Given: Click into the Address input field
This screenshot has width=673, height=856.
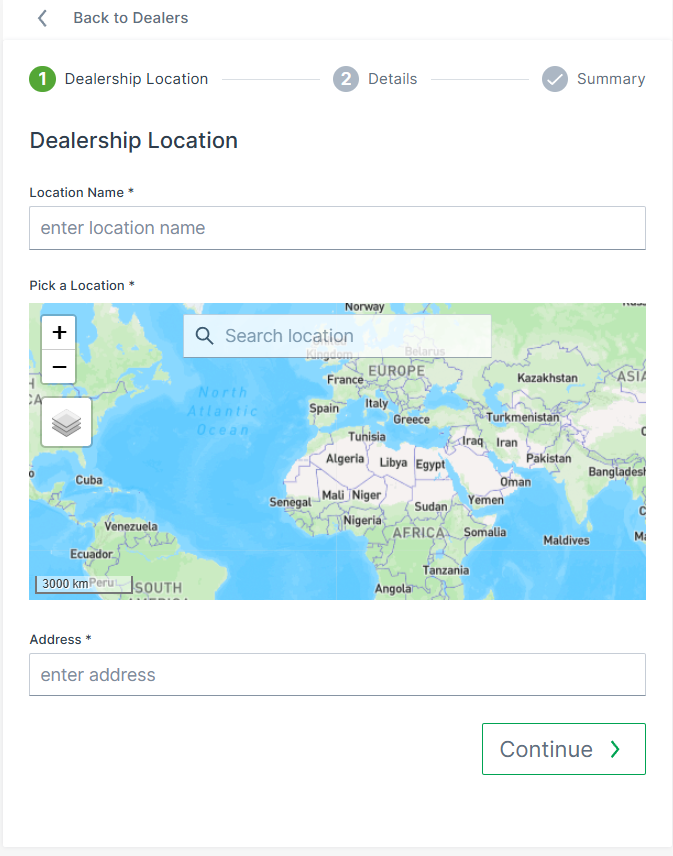Looking at the screenshot, I should click(x=337, y=675).
